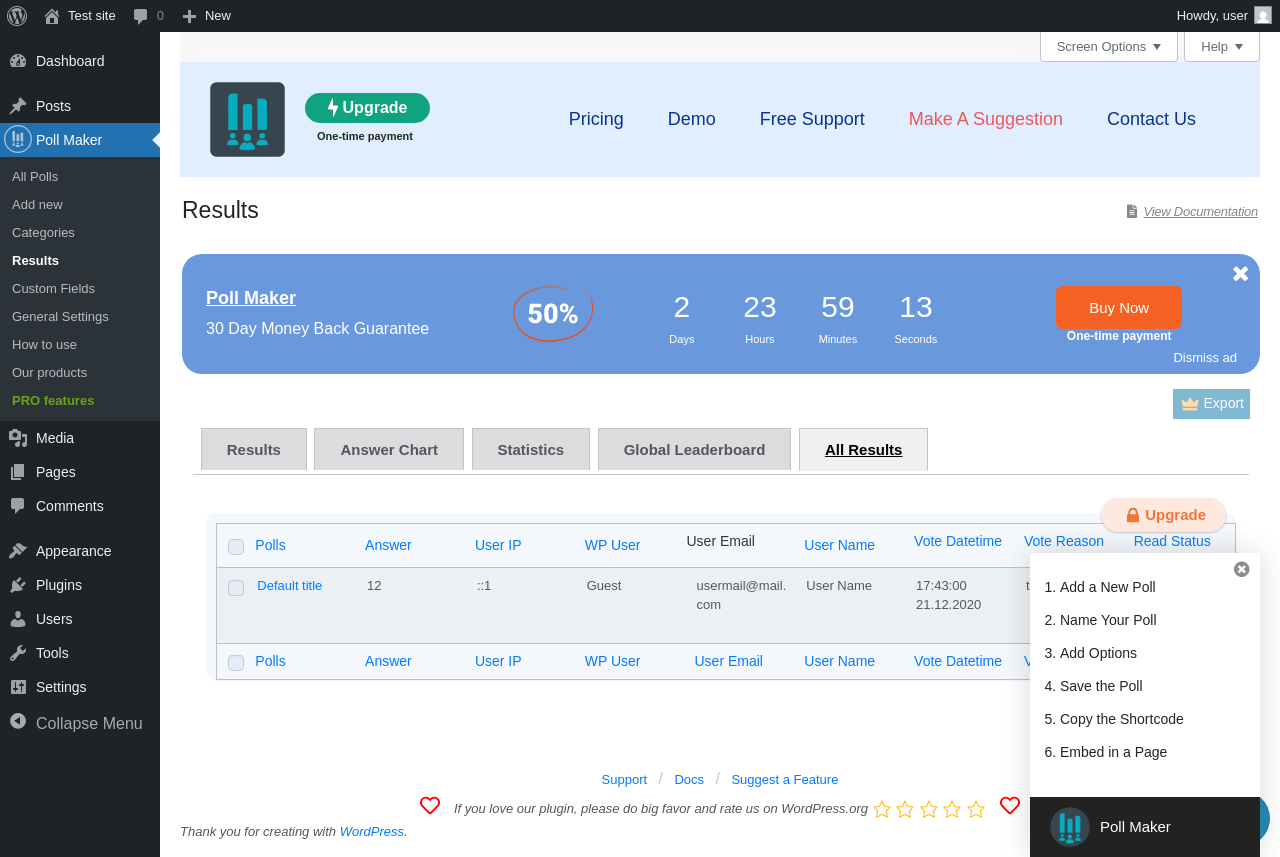1280x857 pixels.
Task: Click the "5. Copy the Shortcode" step
Action: [x=1114, y=719]
